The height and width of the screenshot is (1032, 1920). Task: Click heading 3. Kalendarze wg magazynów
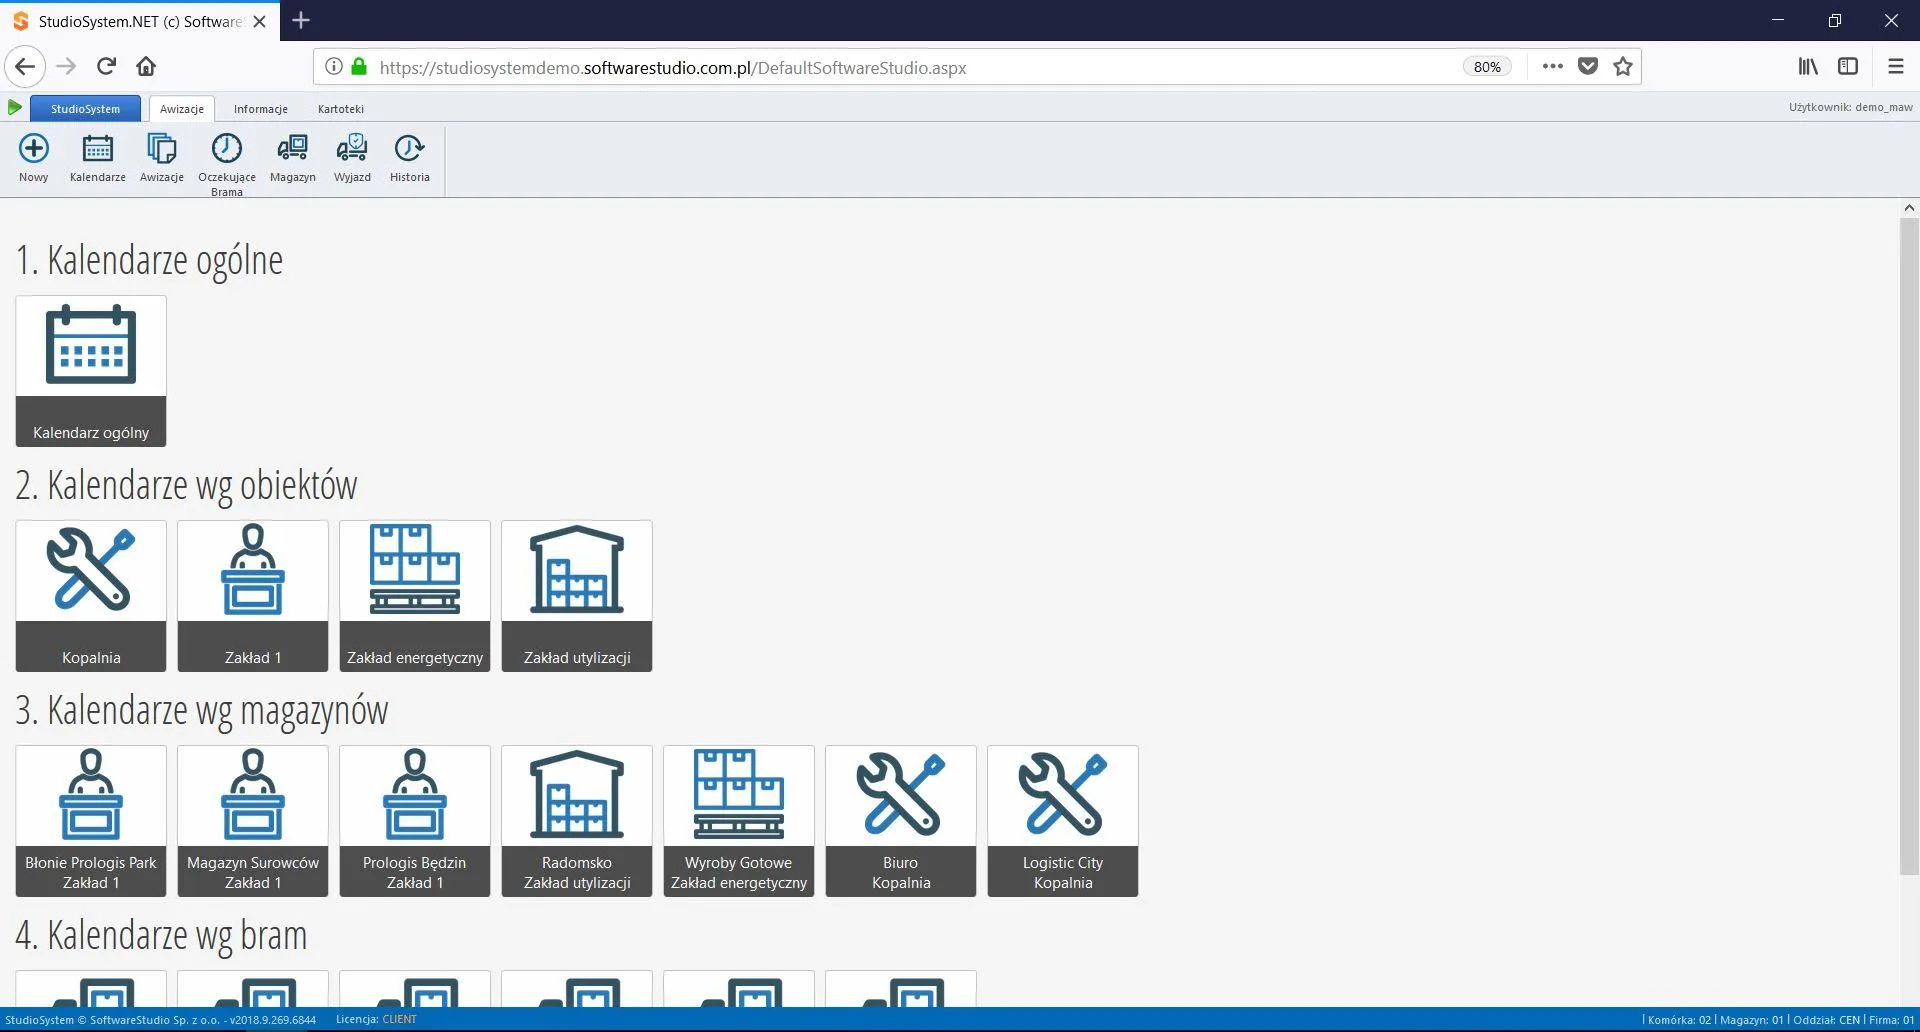coord(201,711)
